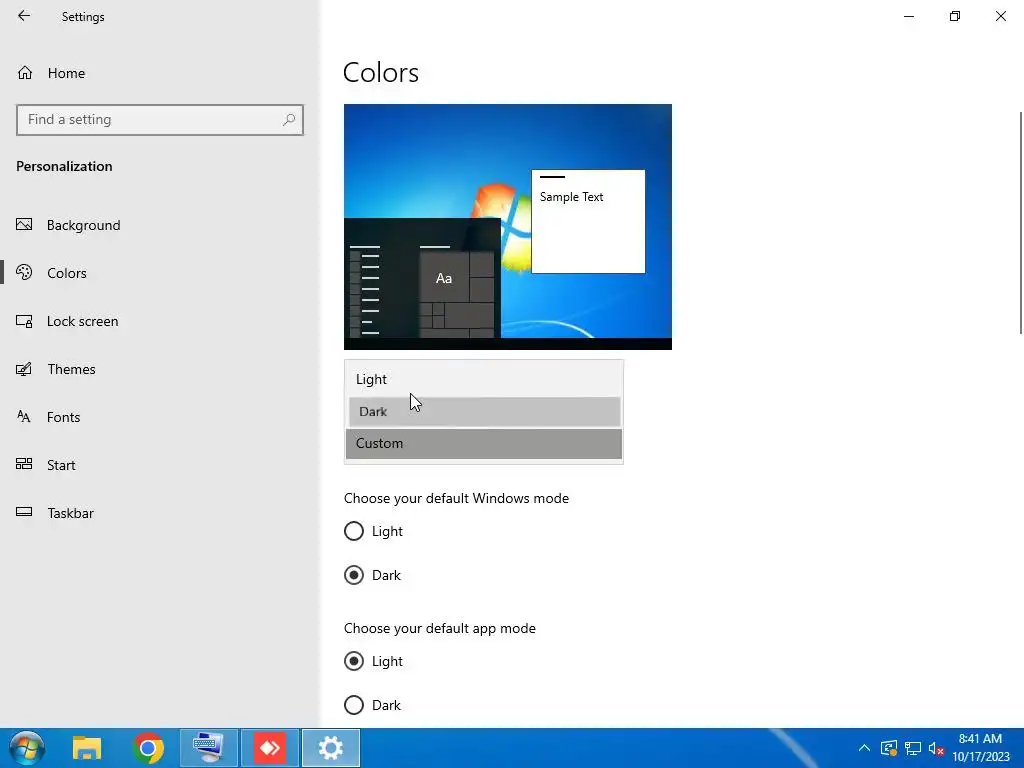
Task: Open the Background menu label
Action: pyautogui.click(x=84, y=225)
